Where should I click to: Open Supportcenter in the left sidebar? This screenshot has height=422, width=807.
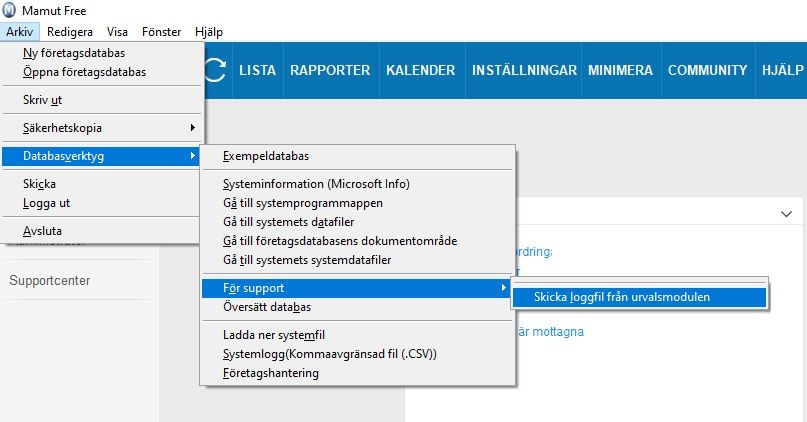[x=50, y=281]
